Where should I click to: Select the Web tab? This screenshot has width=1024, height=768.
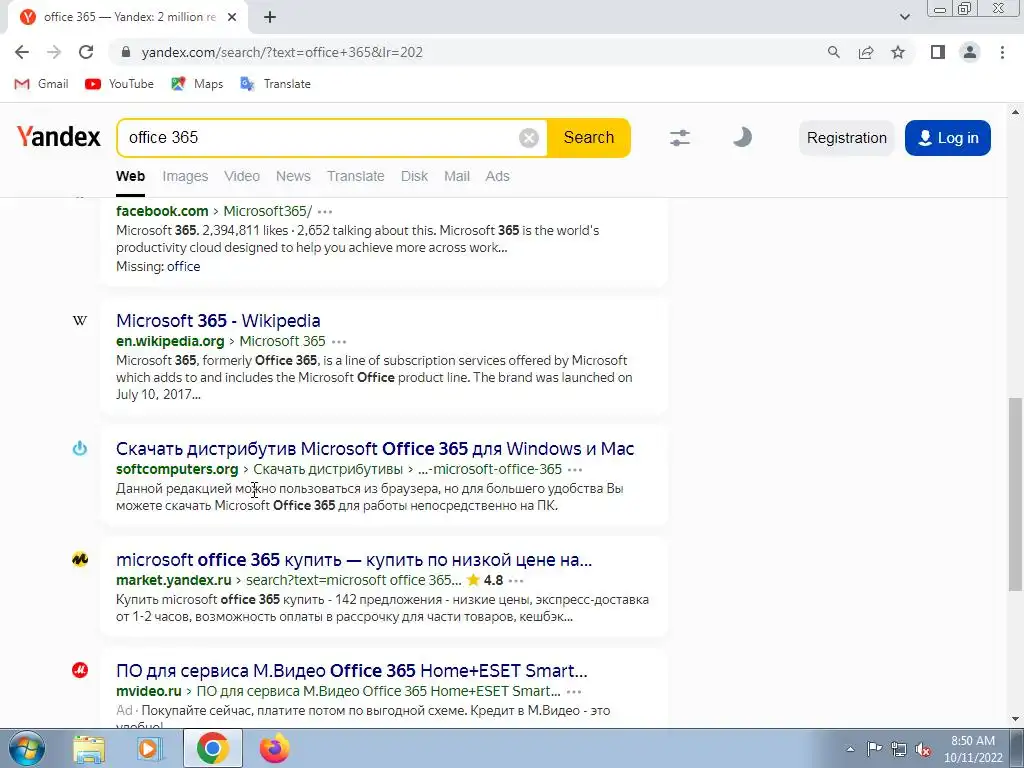coord(131,176)
